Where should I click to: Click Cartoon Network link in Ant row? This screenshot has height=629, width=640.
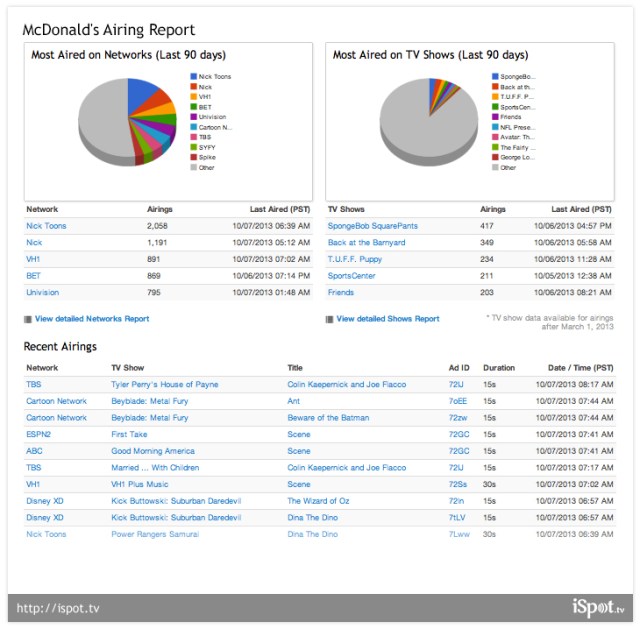pos(56,401)
